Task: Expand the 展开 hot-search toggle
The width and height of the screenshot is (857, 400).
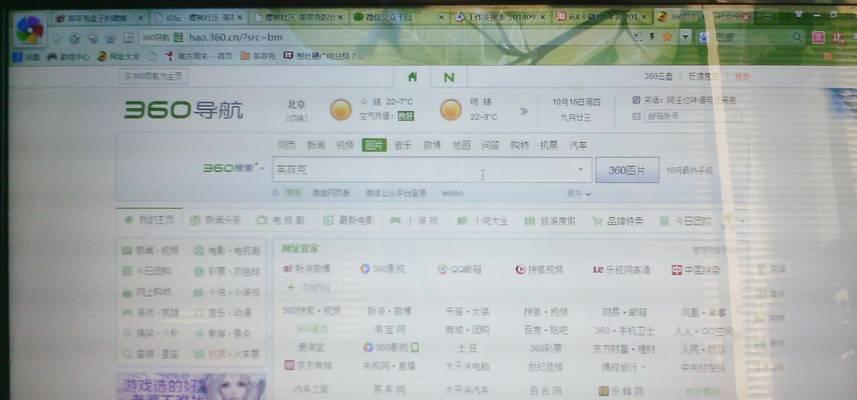Action: [x=579, y=193]
